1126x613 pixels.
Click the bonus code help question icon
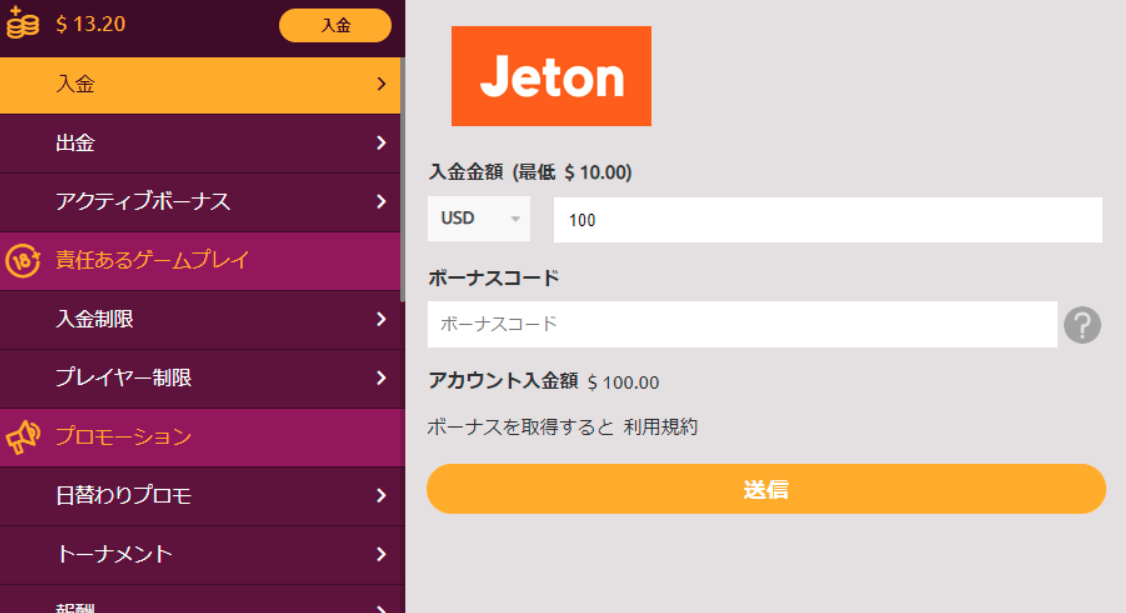(x=1082, y=324)
